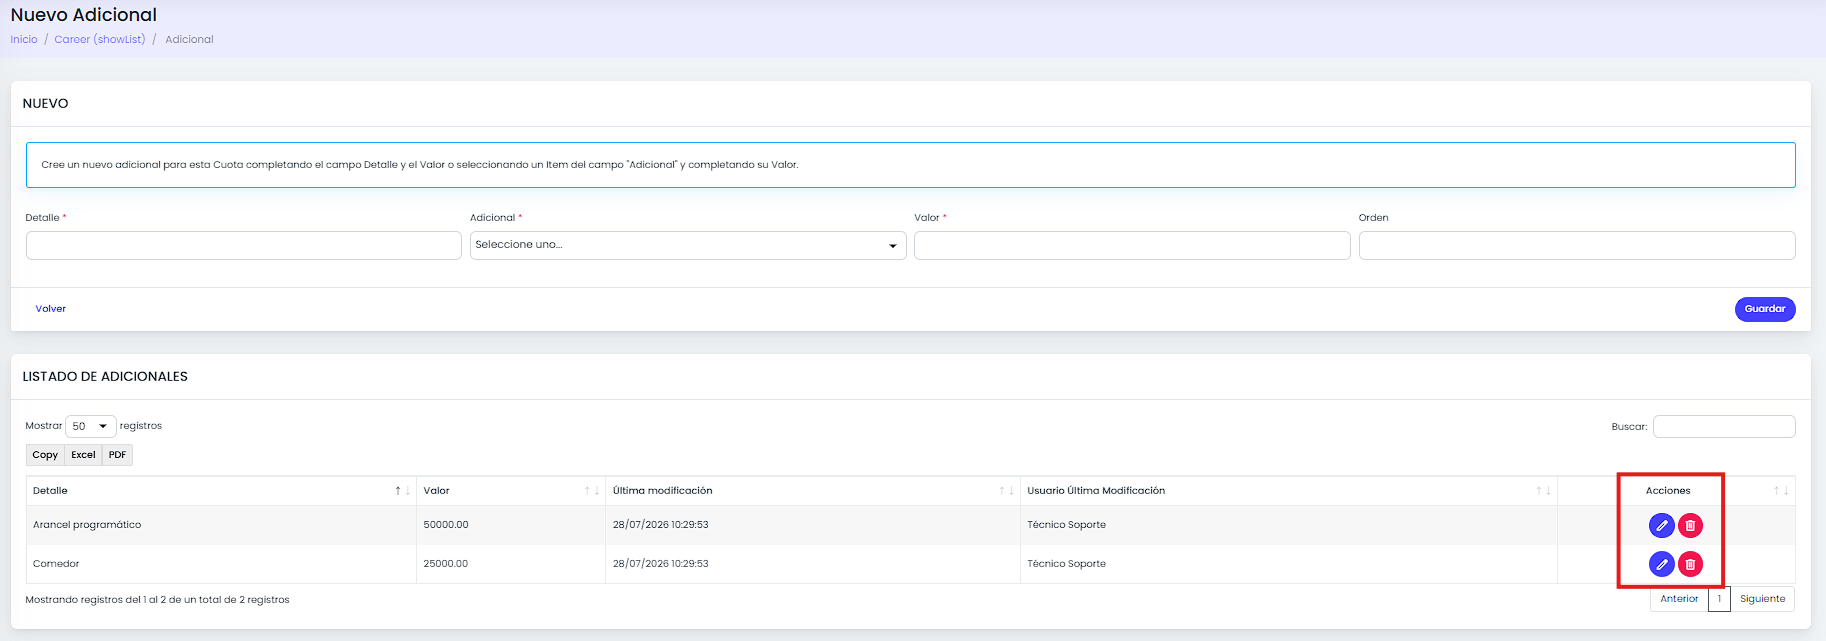Sort by Usuario Última Modificación column
Image resolution: width=1826 pixels, height=641 pixels.
coord(1288,491)
